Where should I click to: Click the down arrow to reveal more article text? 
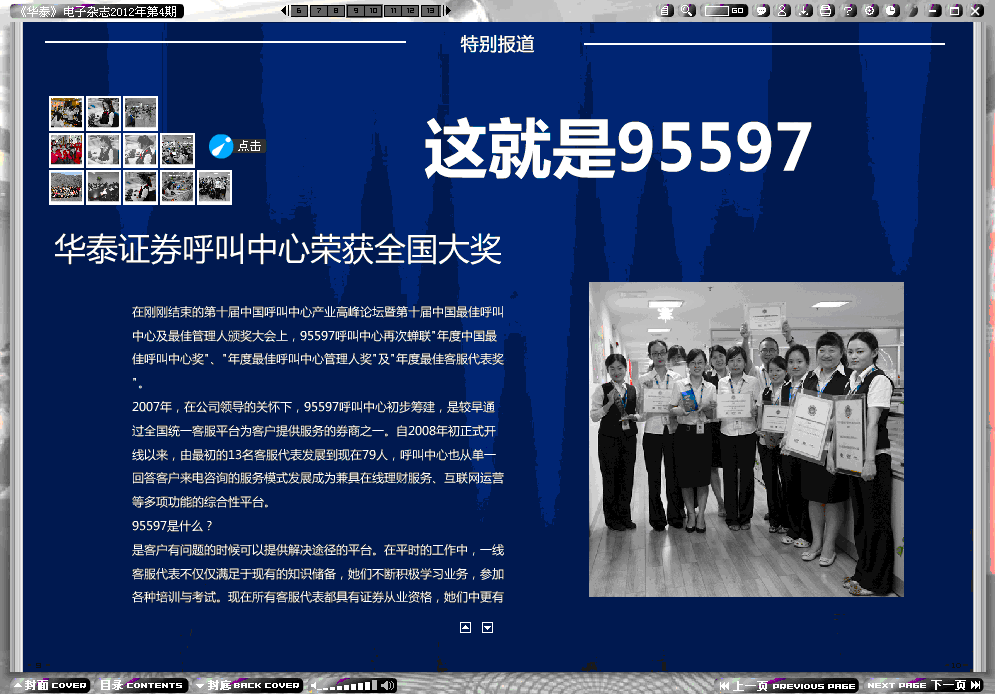[x=486, y=627]
